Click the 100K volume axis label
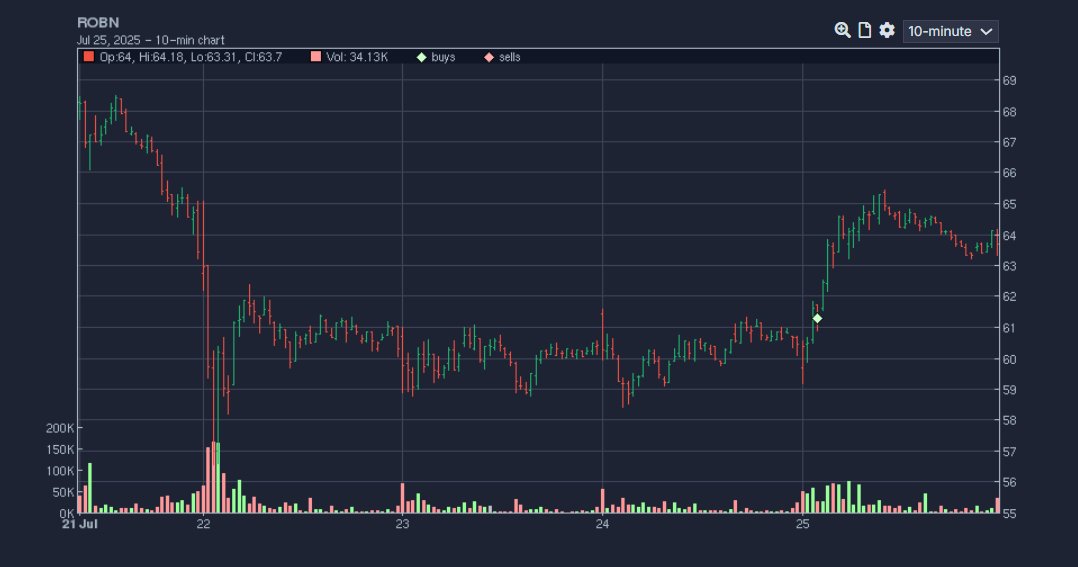1078x567 pixels. pos(60,471)
